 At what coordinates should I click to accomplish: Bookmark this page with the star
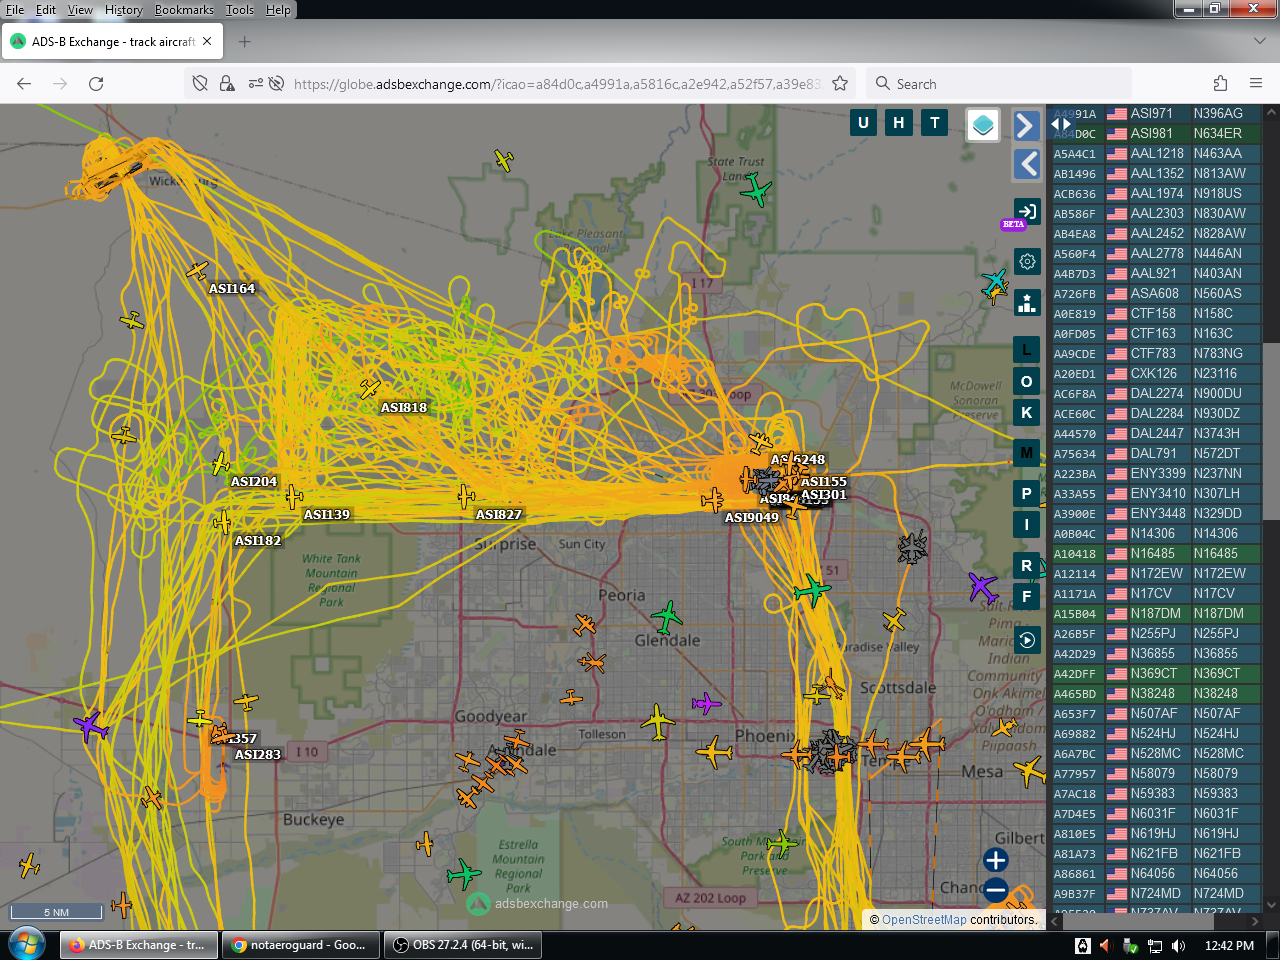[x=840, y=84]
